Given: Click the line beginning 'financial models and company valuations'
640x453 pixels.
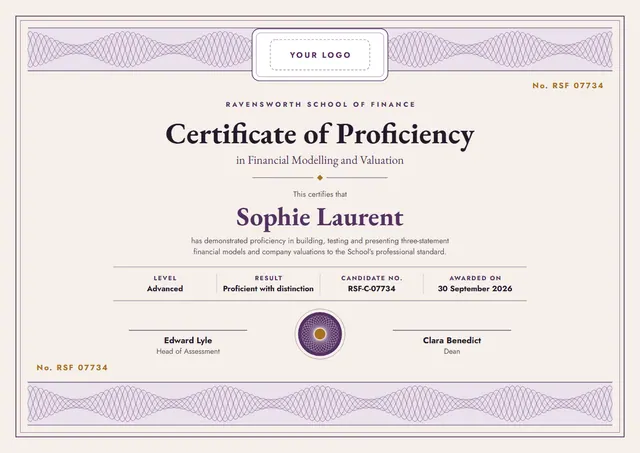Looking at the screenshot, I should click(x=320, y=252).
